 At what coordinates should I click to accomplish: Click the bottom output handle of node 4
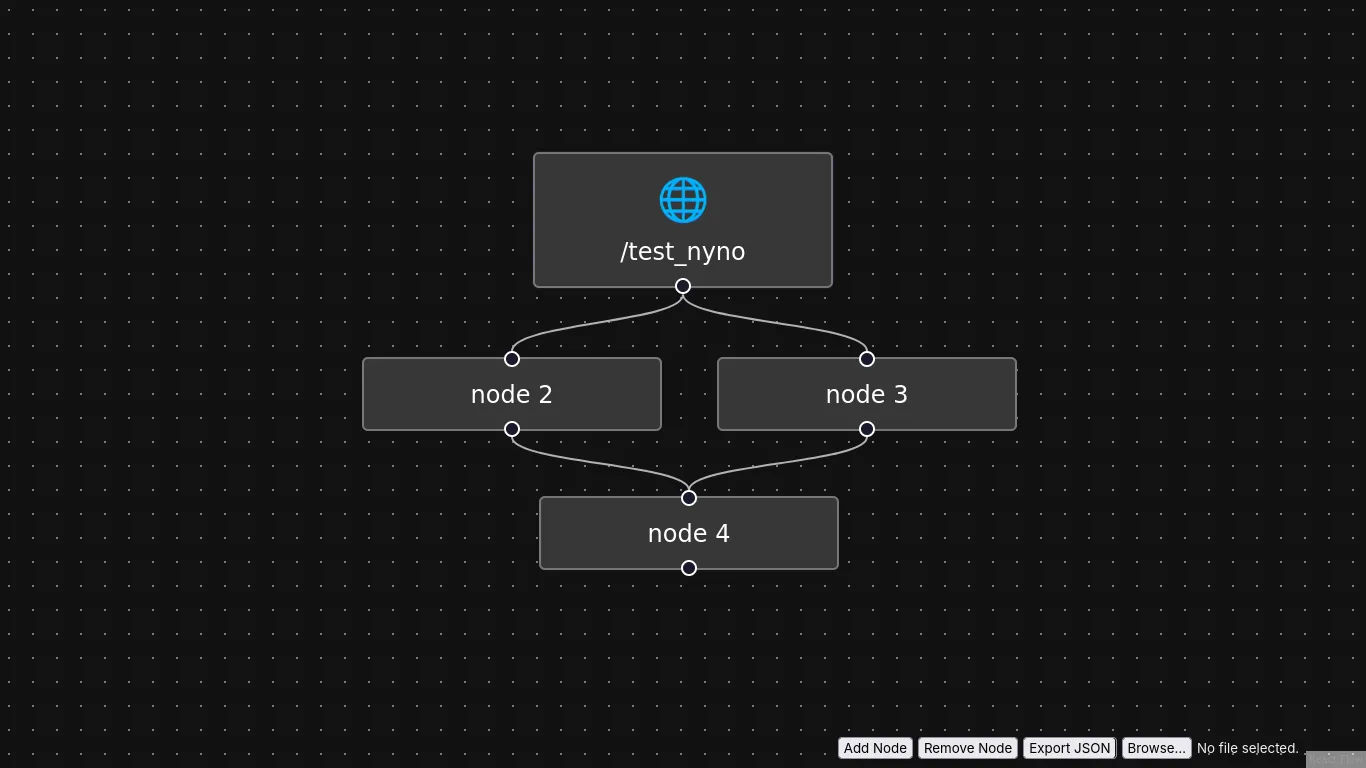point(689,568)
